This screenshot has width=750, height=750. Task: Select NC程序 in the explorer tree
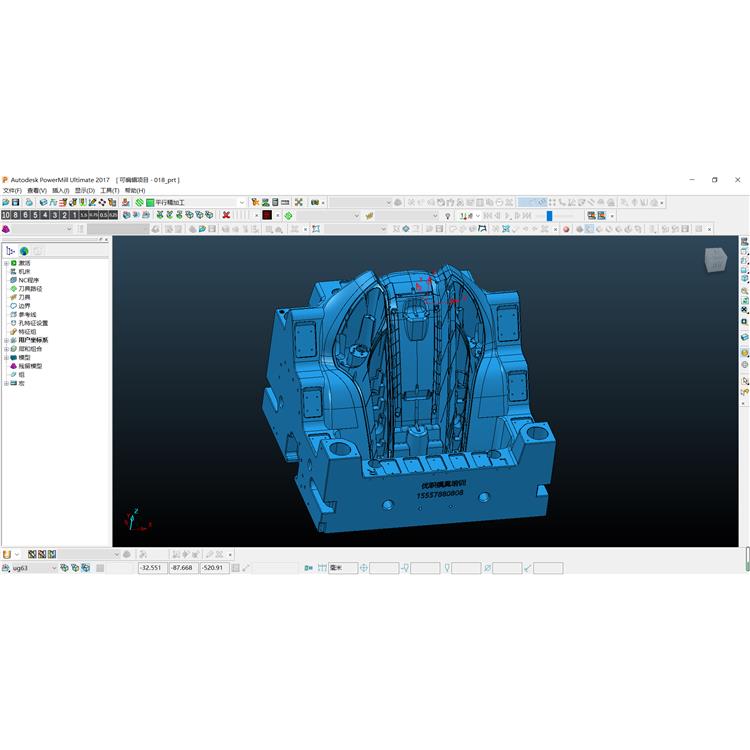[29, 280]
